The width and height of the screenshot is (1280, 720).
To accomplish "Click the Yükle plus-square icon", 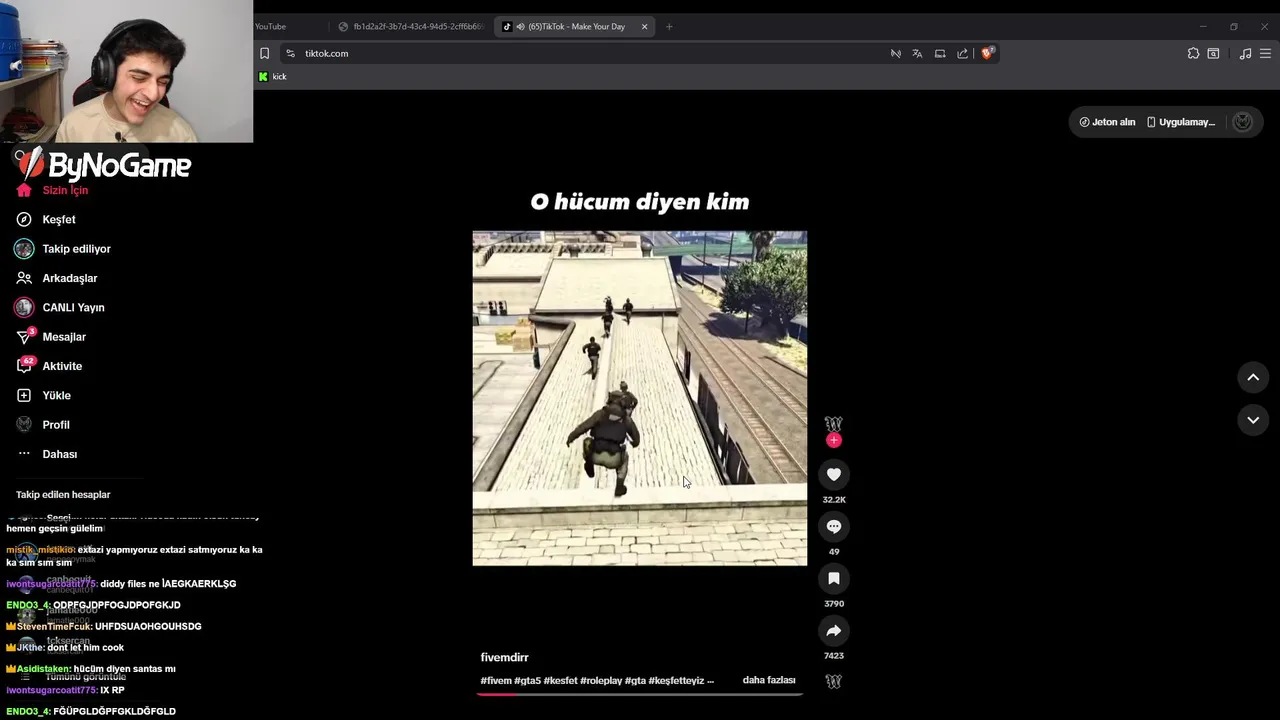I will (24, 395).
